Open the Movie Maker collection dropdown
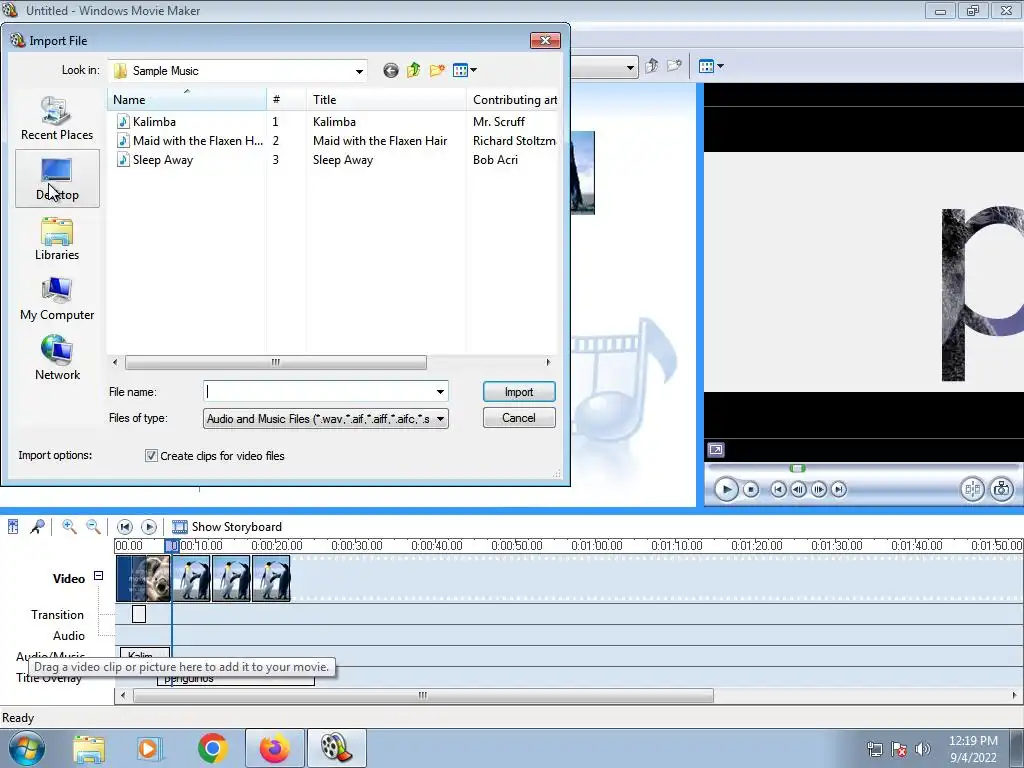The height and width of the screenshot is (768, 1024). tap(630, 67)
